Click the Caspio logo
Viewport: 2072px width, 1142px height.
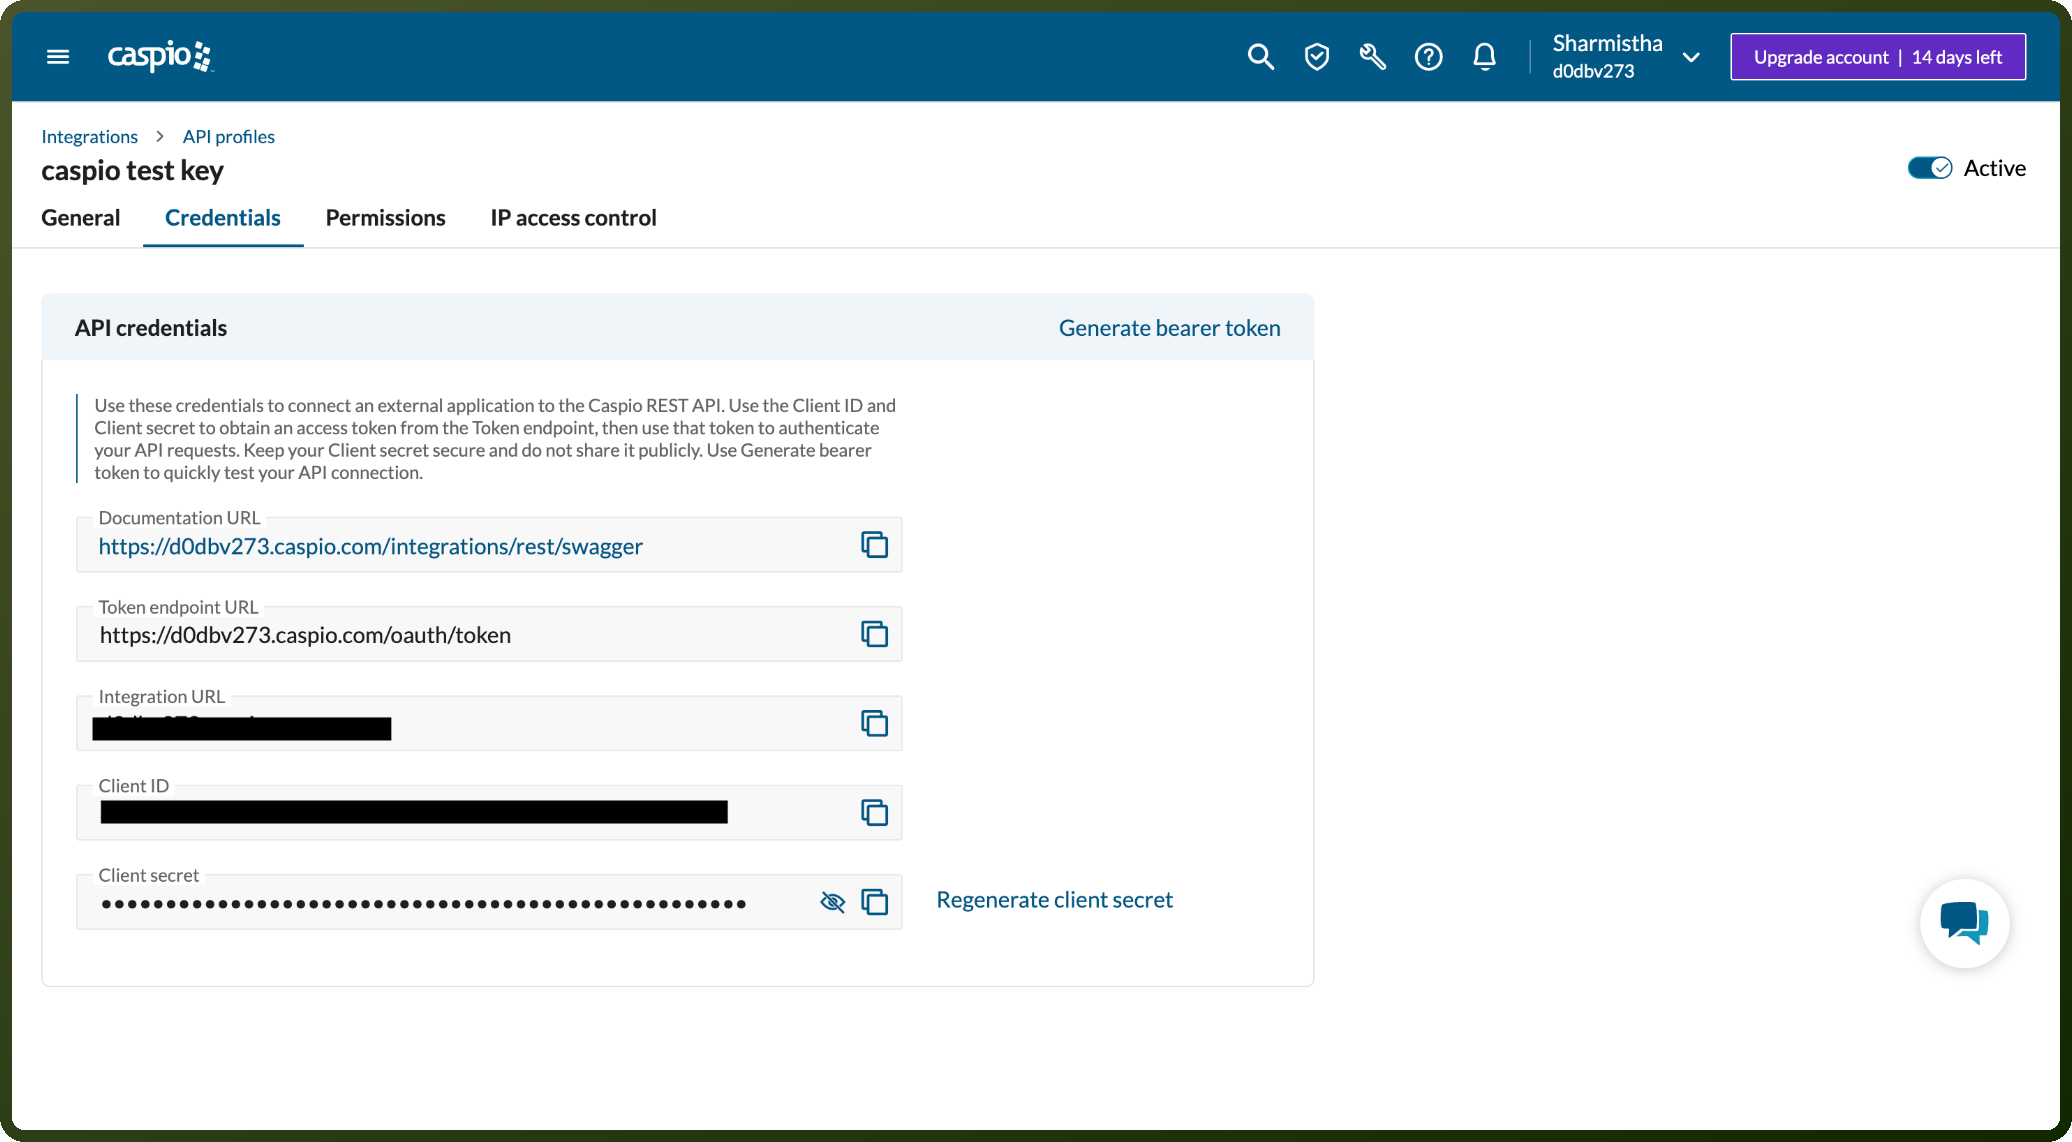pos(160,56)
